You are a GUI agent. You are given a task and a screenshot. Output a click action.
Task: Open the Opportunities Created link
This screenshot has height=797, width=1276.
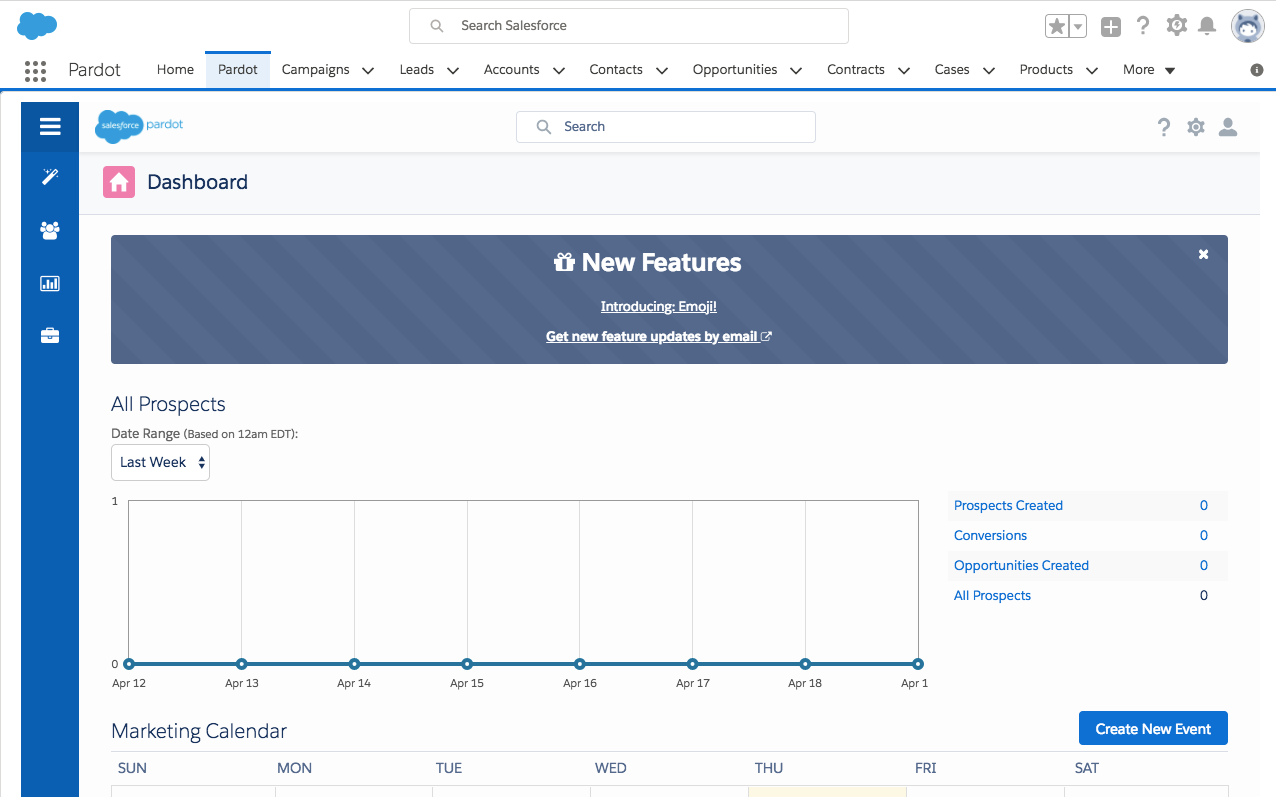[1021, 565]
